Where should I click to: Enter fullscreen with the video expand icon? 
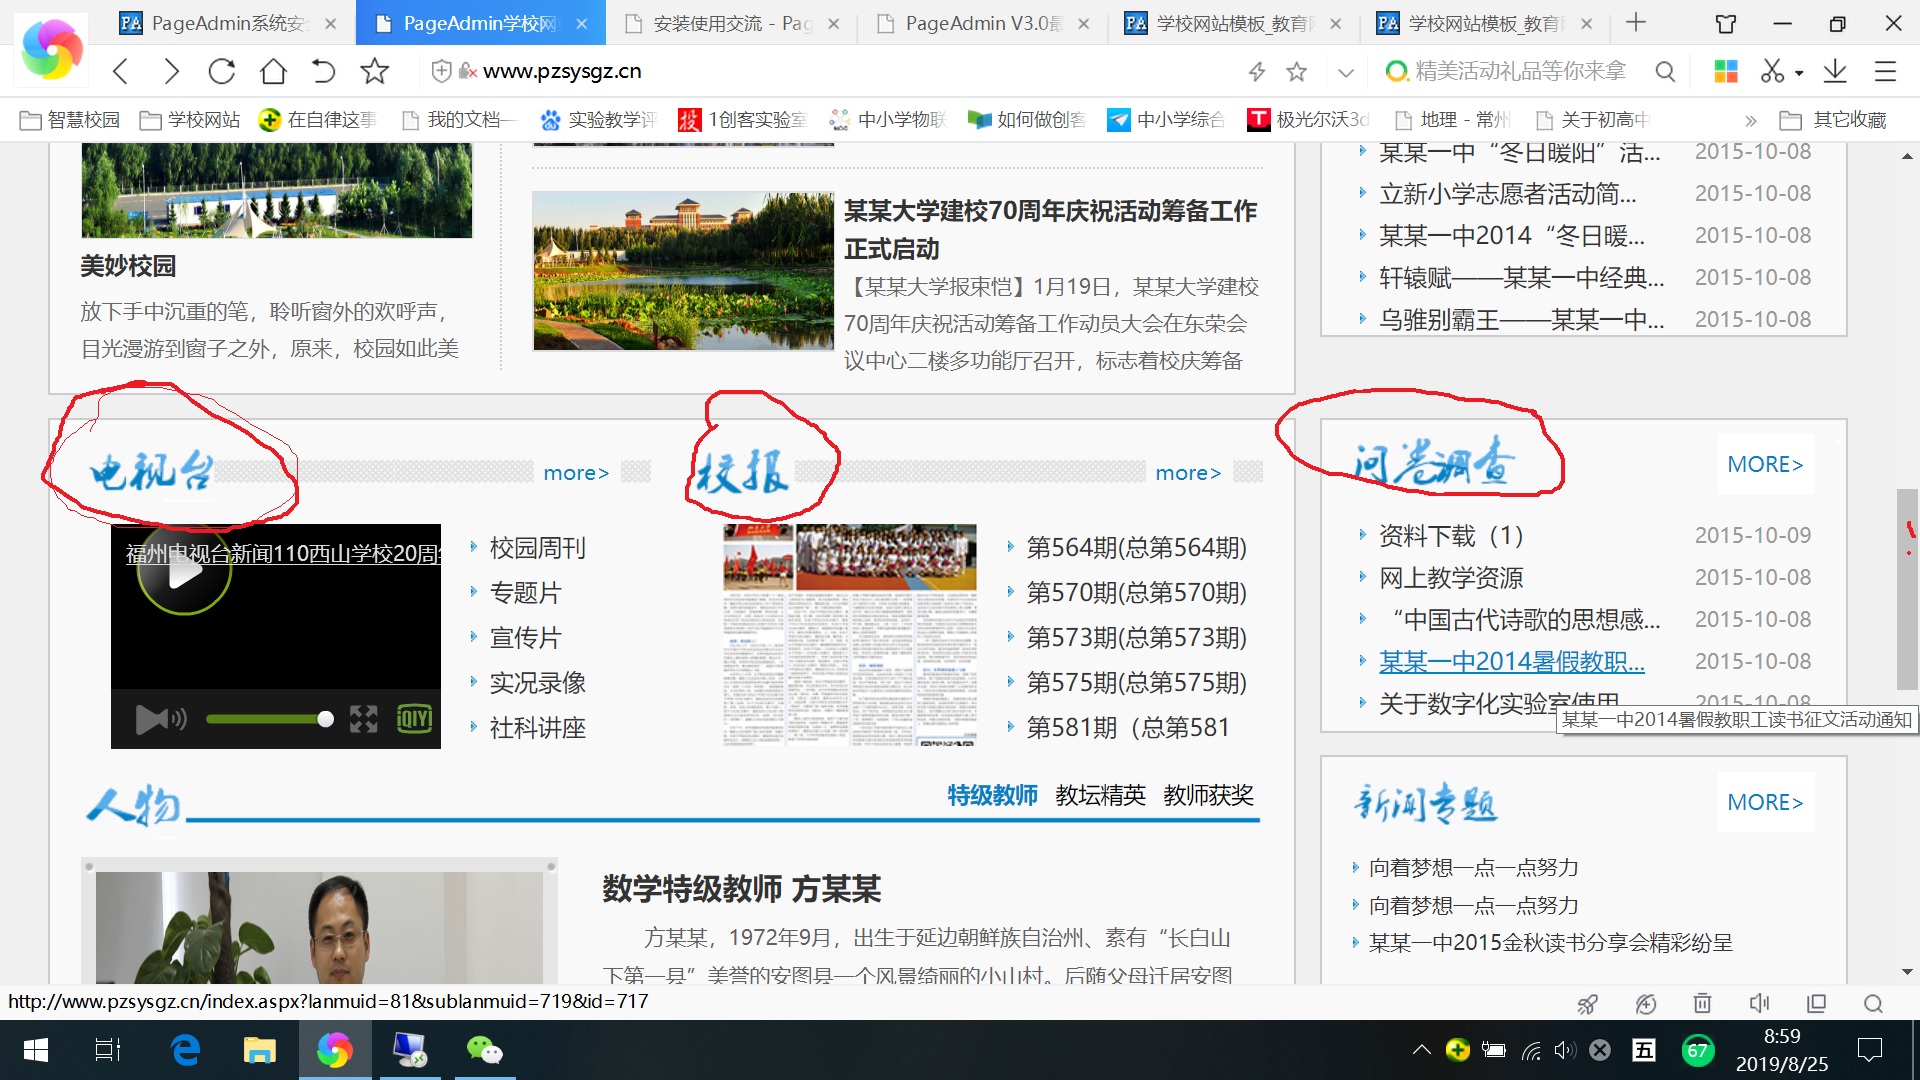pyautogui.click(x=364, y=718)
